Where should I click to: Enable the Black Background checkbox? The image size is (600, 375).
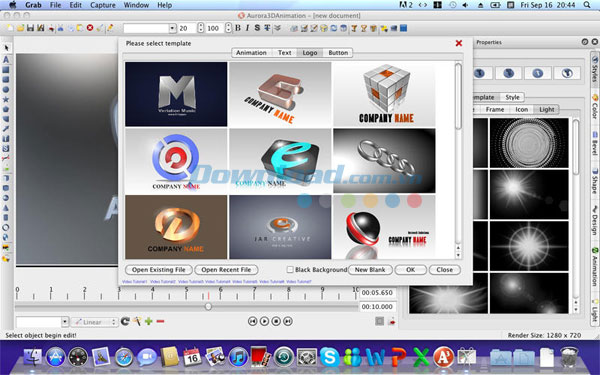pyautogui.click(x=290, y=269)
